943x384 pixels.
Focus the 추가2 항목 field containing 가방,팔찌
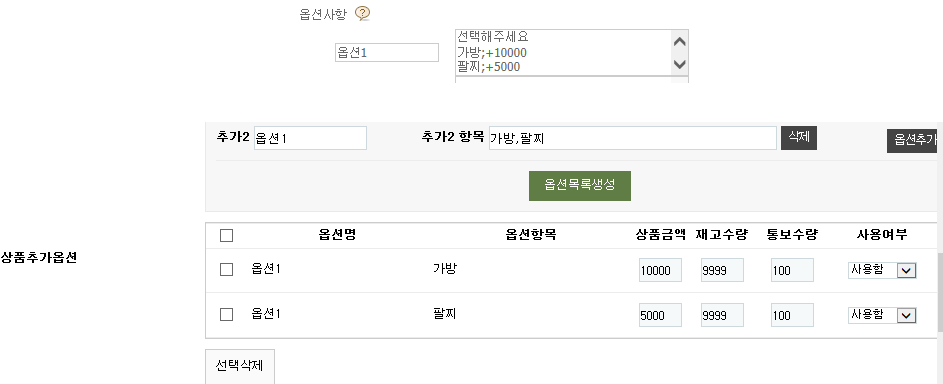[633, 138]
